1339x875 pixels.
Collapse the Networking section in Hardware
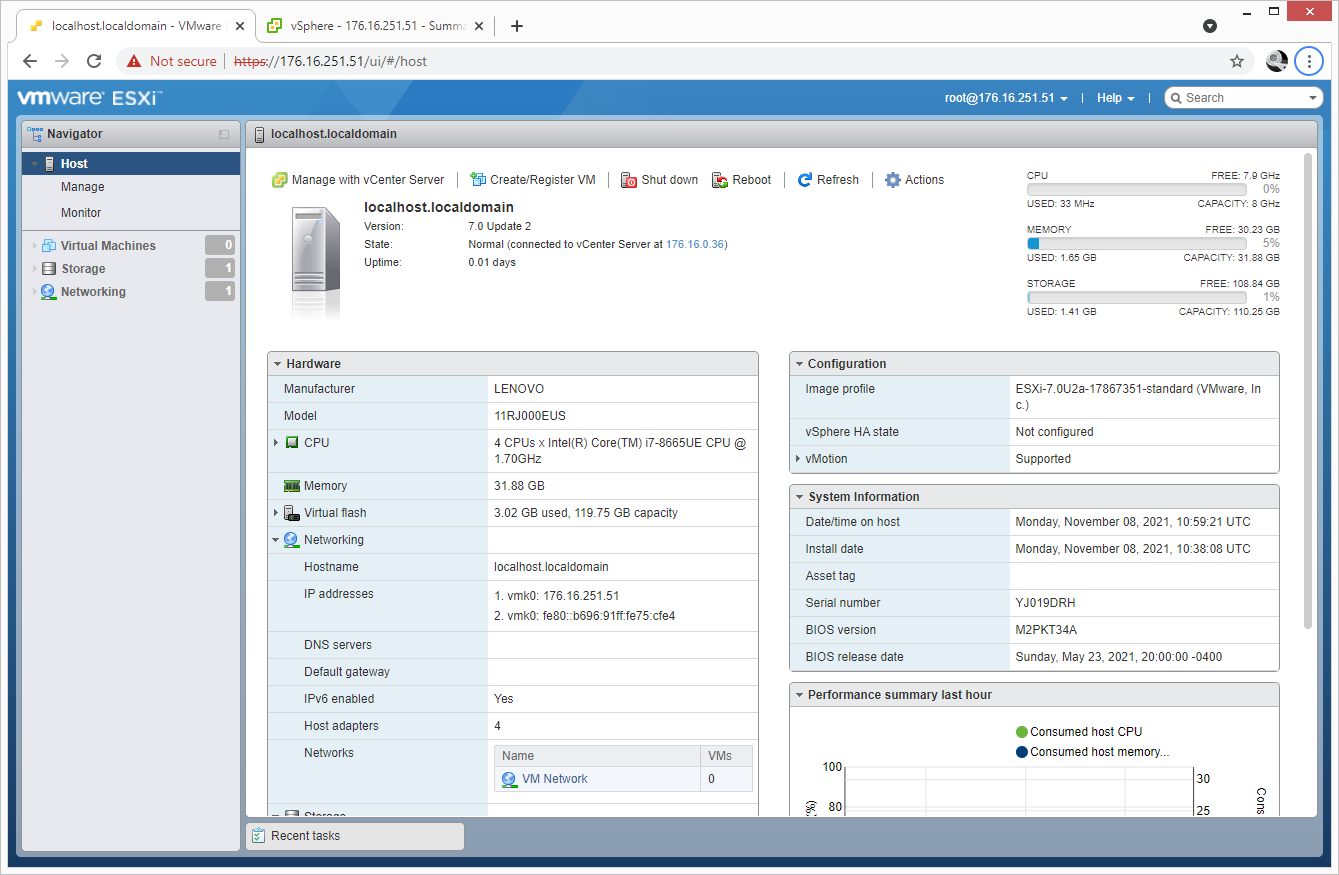click(x=276, y=540)
